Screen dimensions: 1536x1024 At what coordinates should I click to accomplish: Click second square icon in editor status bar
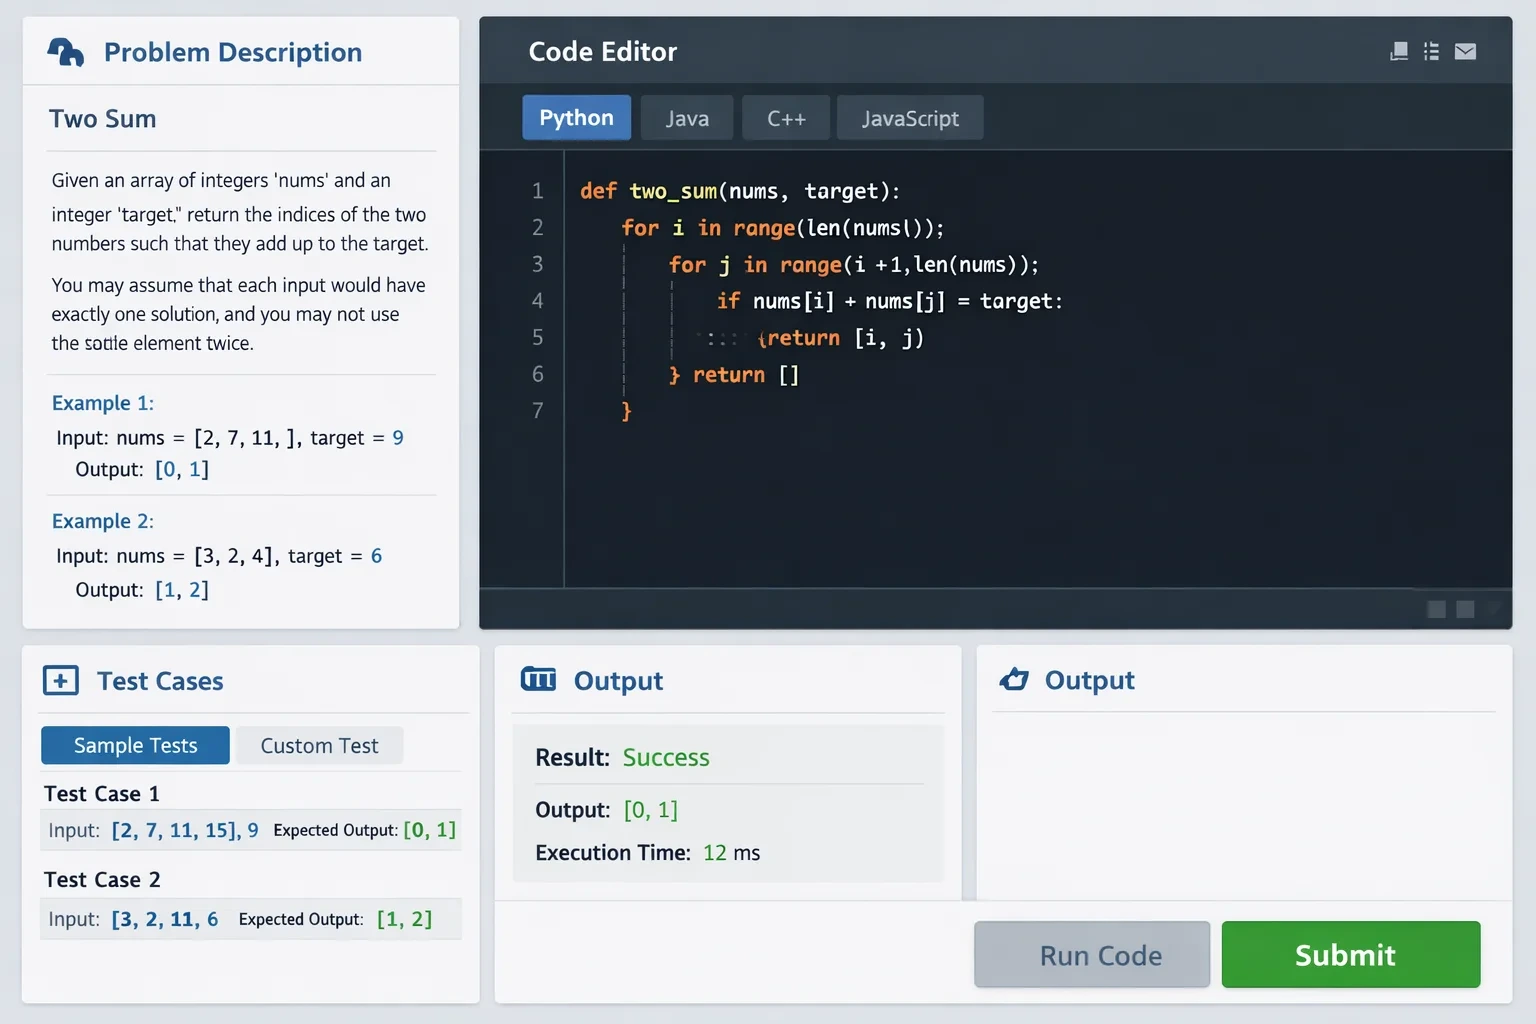[x=1466, y=609]
